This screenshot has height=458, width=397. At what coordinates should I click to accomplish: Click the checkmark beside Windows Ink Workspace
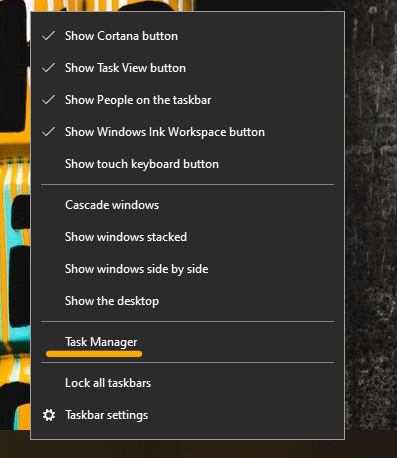pos(49,132)
